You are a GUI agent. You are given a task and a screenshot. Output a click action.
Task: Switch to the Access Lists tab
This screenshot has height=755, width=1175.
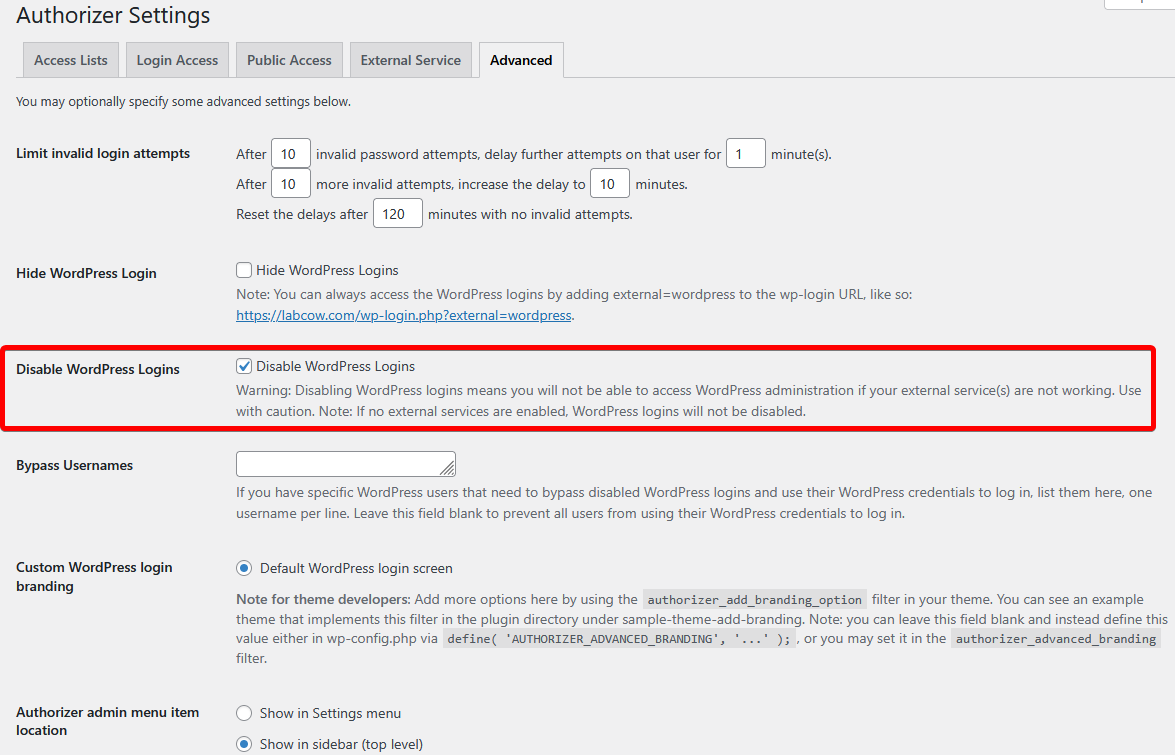[70, 60]
